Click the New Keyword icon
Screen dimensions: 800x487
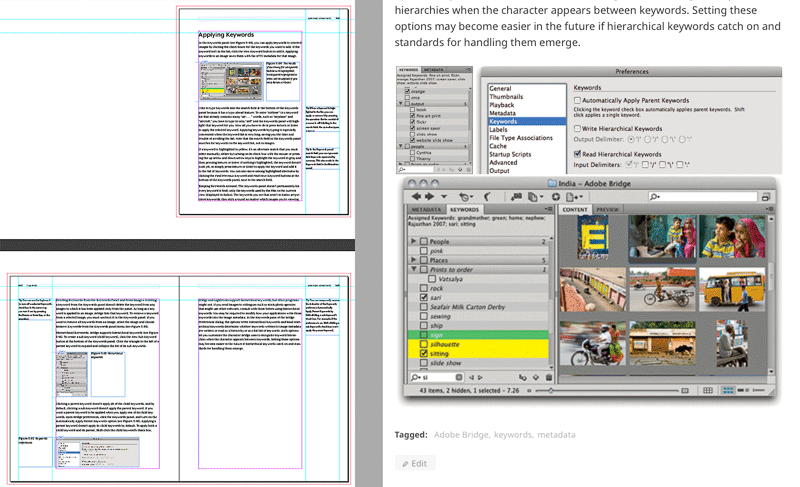[536, 377]
